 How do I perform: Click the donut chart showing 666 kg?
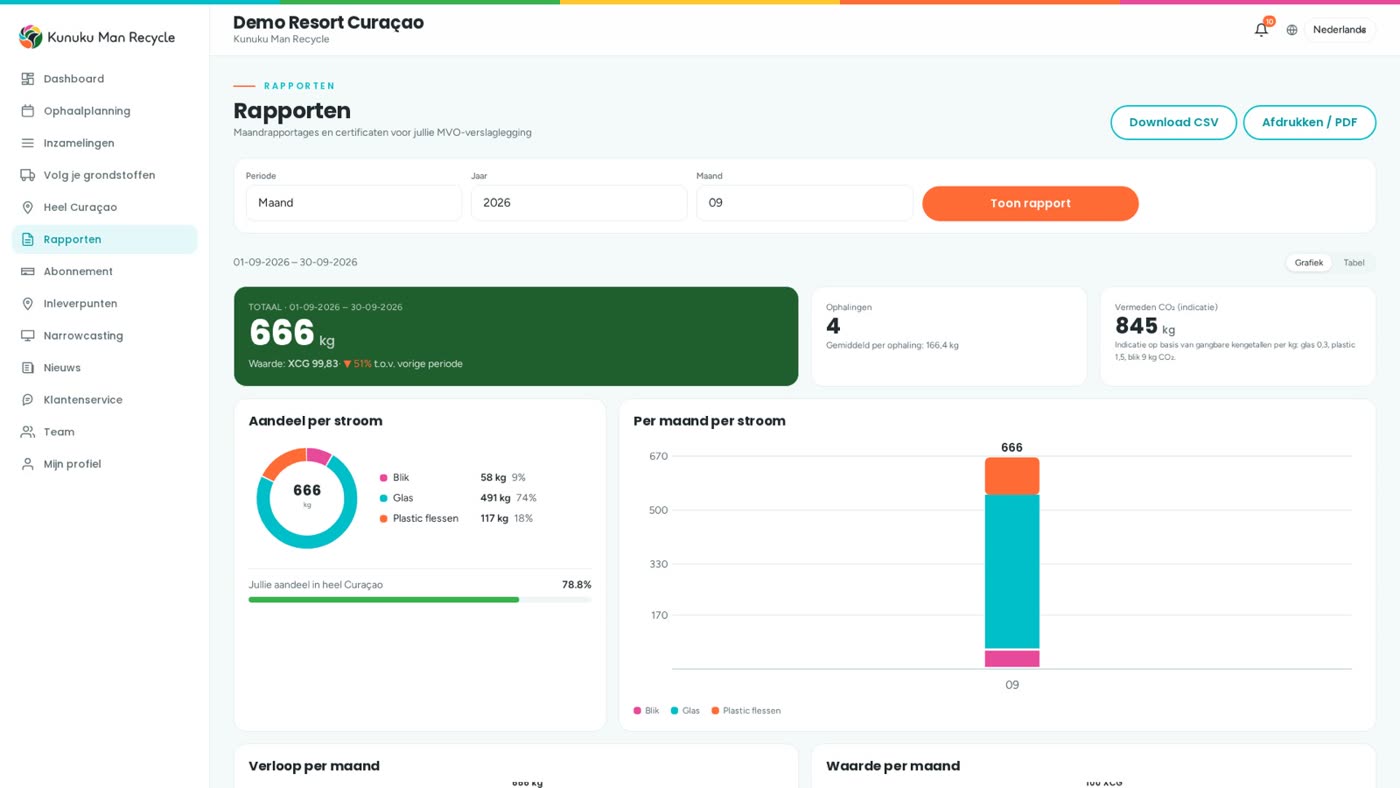point(307,498)
